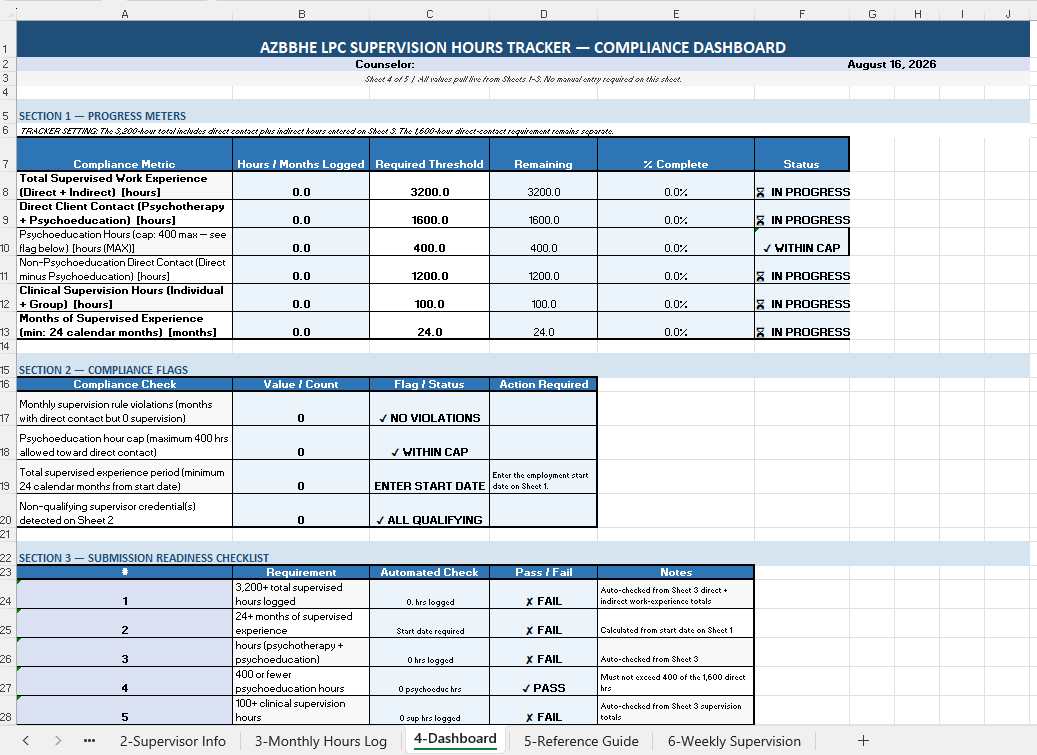The height and width of the screenshot is (755, 1037).
Task: Select column D header
Action: [x=544, y=14]
